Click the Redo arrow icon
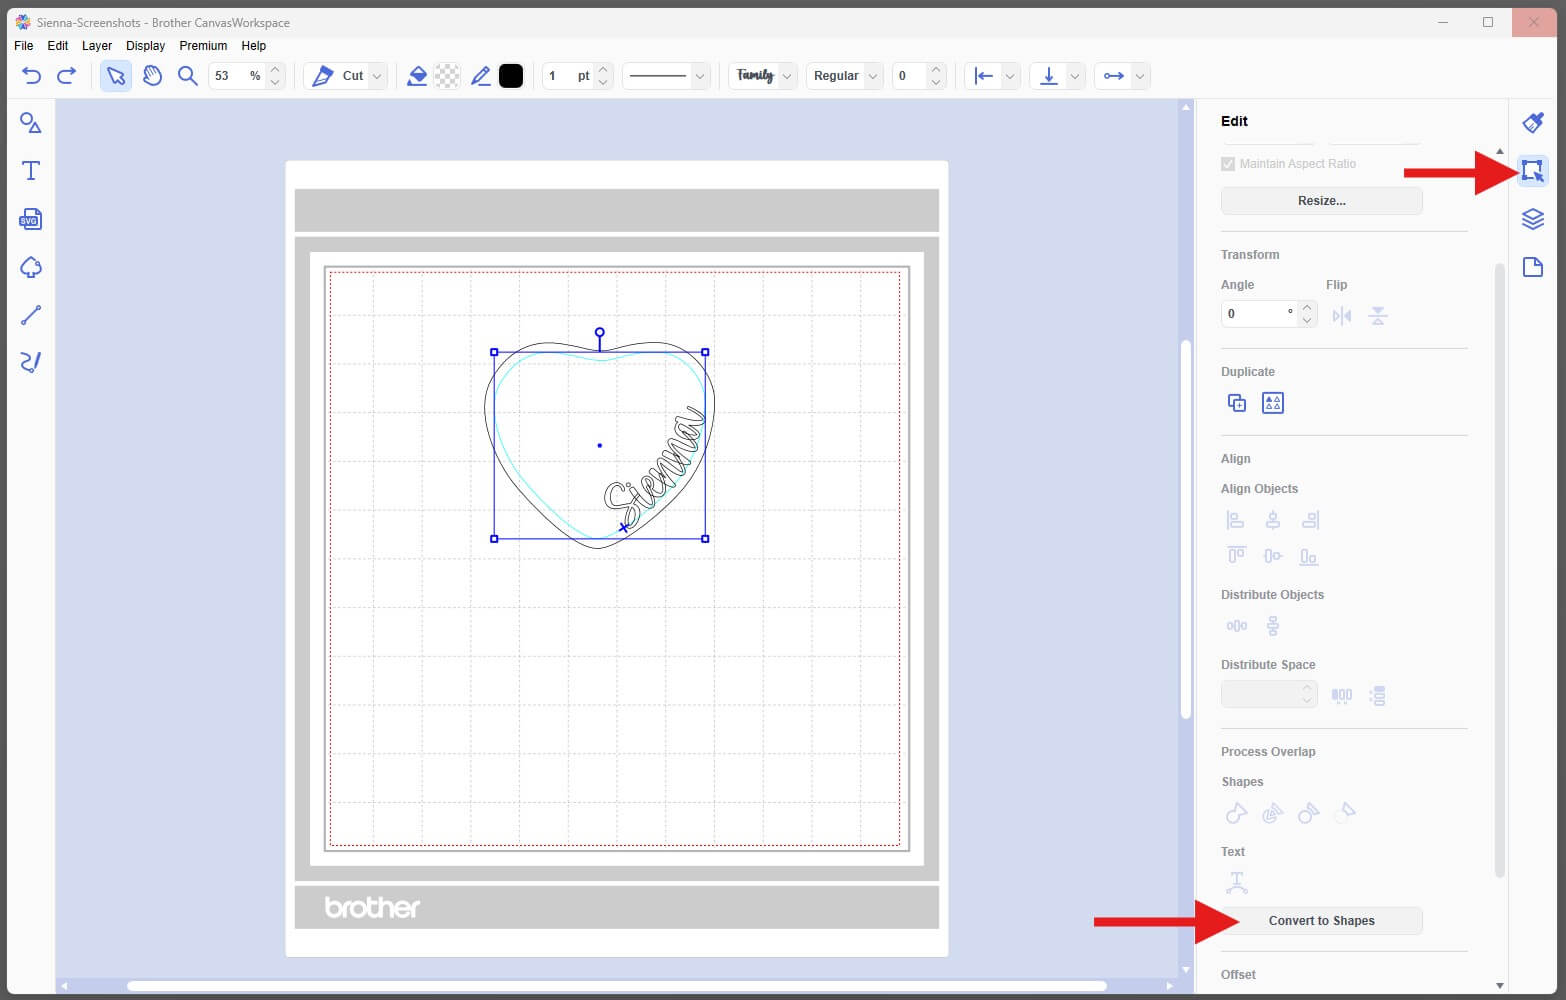1566x1000 pixels. point(66,76)
